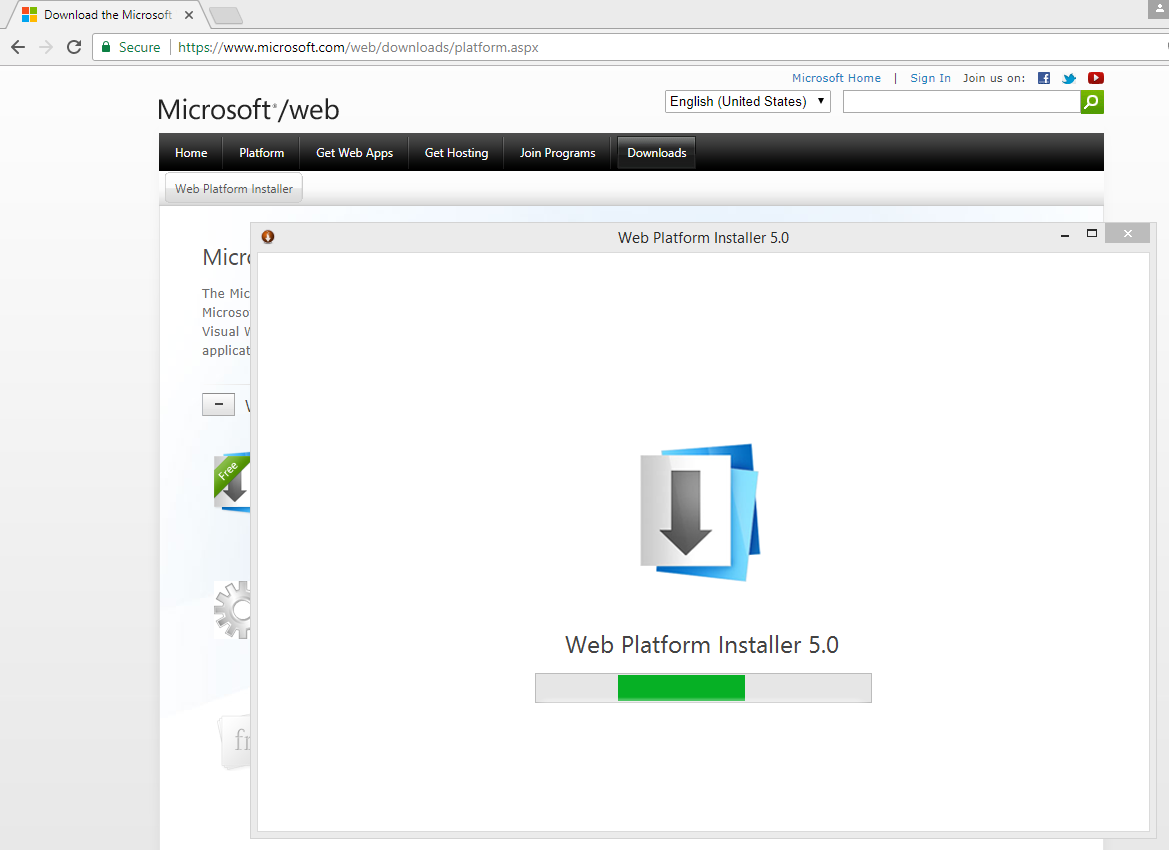
Task: Click the Web Platform Installer 5.0 splash text
Action: pyautogui.click(x=702, y=645)
